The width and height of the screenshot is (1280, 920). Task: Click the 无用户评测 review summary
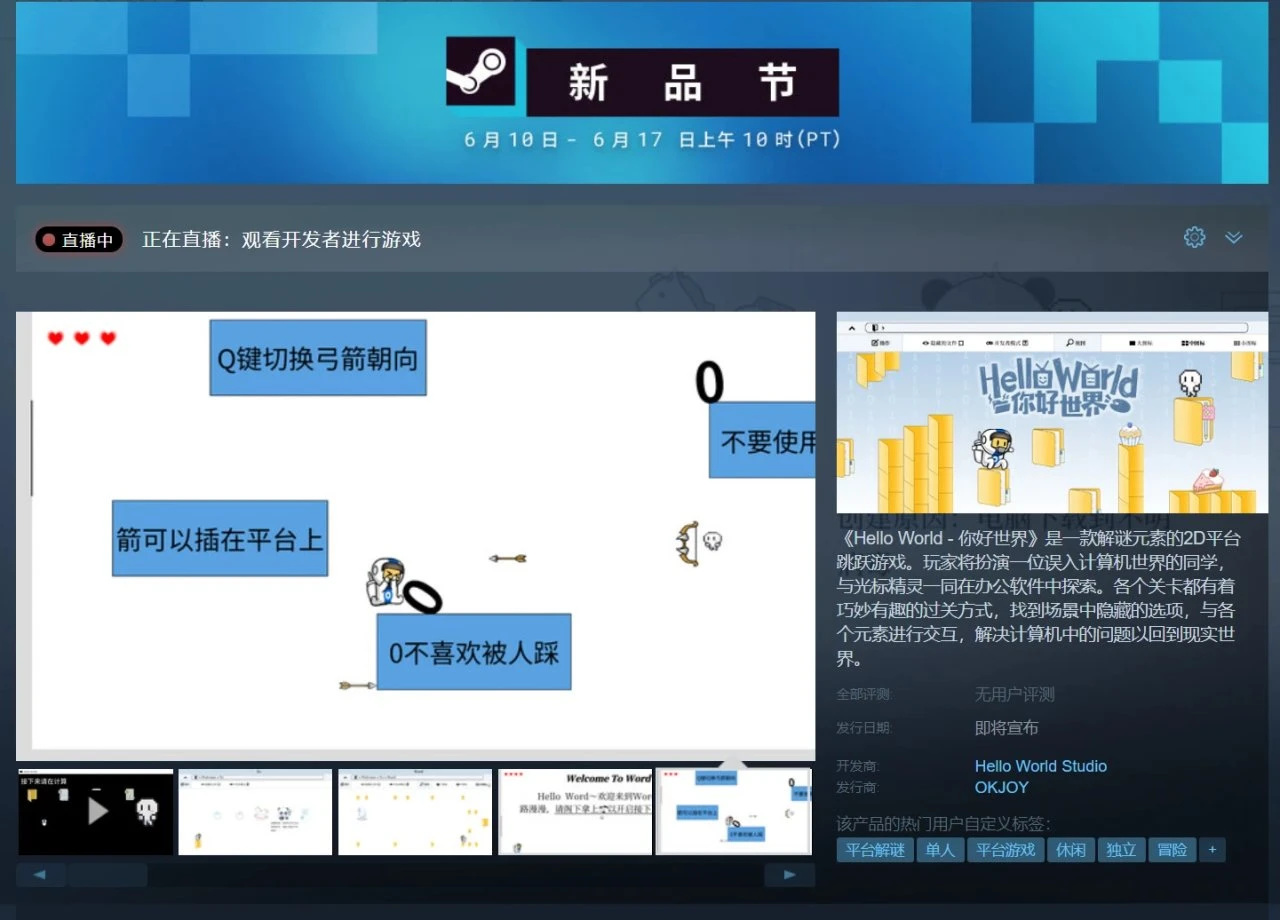[1015, 694]
